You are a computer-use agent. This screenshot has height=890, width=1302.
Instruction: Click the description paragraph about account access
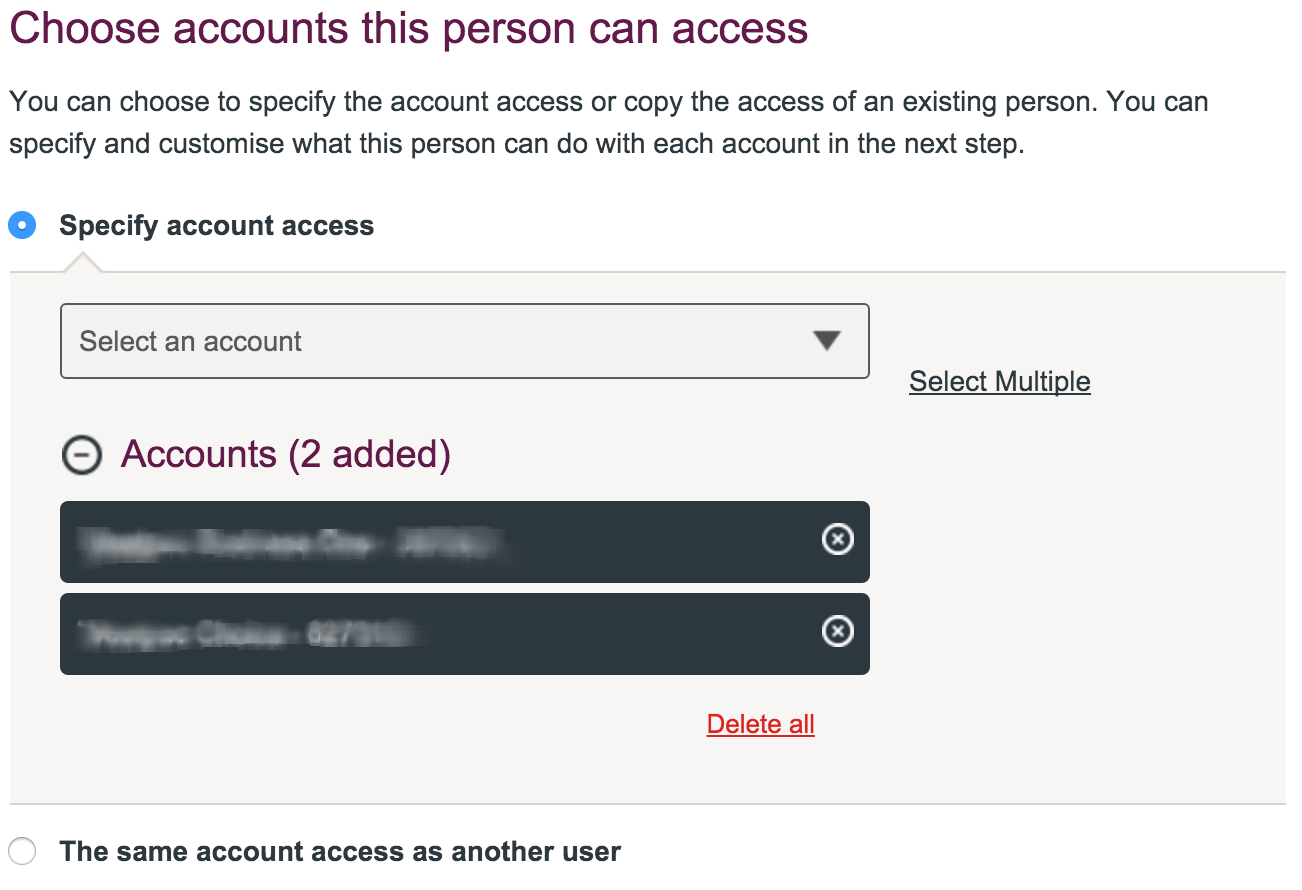tap(608, 123)
